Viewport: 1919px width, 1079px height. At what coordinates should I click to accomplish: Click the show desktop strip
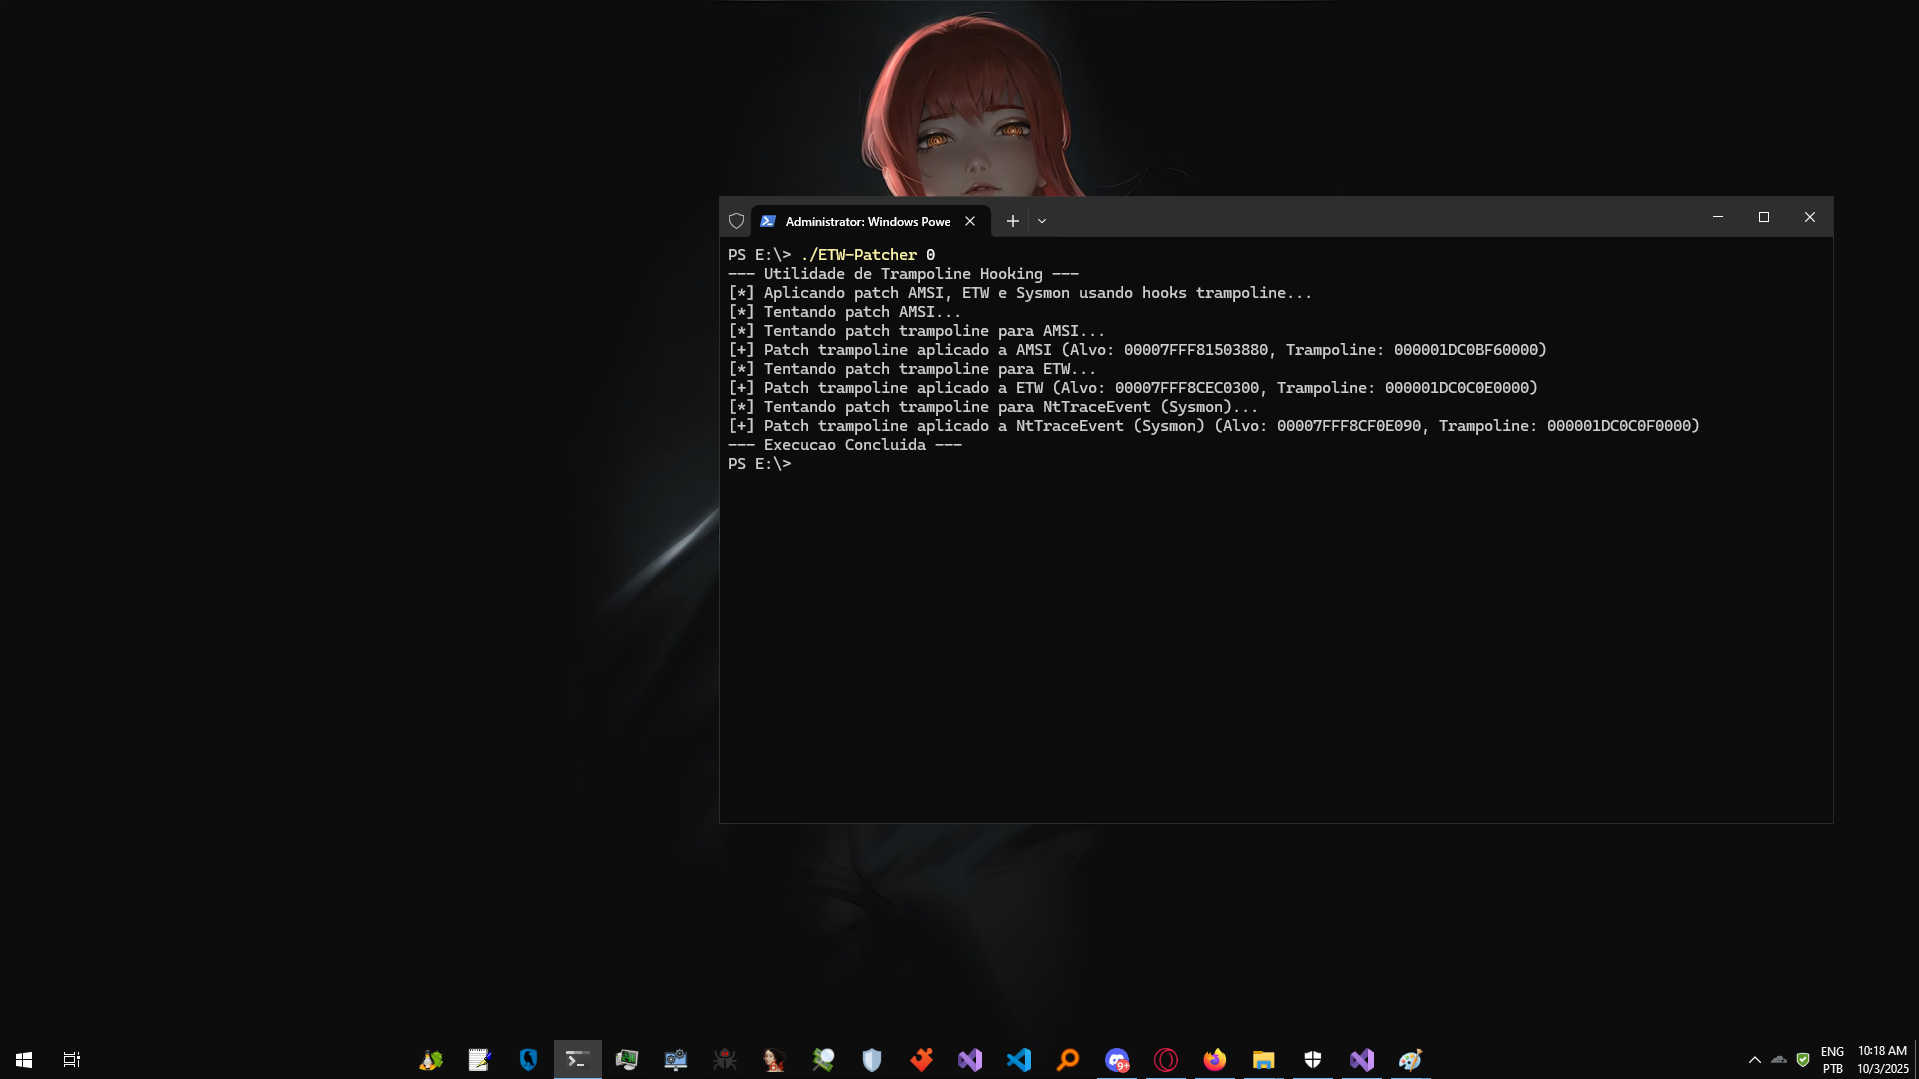click(1916, 1059)
